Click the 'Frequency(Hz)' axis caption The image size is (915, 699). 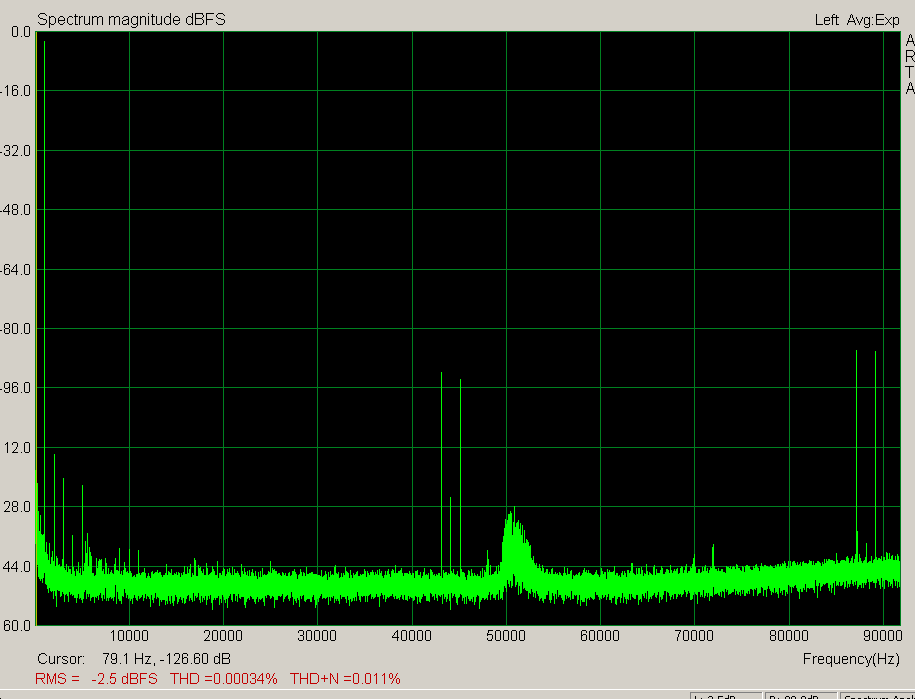coord(851,659)
